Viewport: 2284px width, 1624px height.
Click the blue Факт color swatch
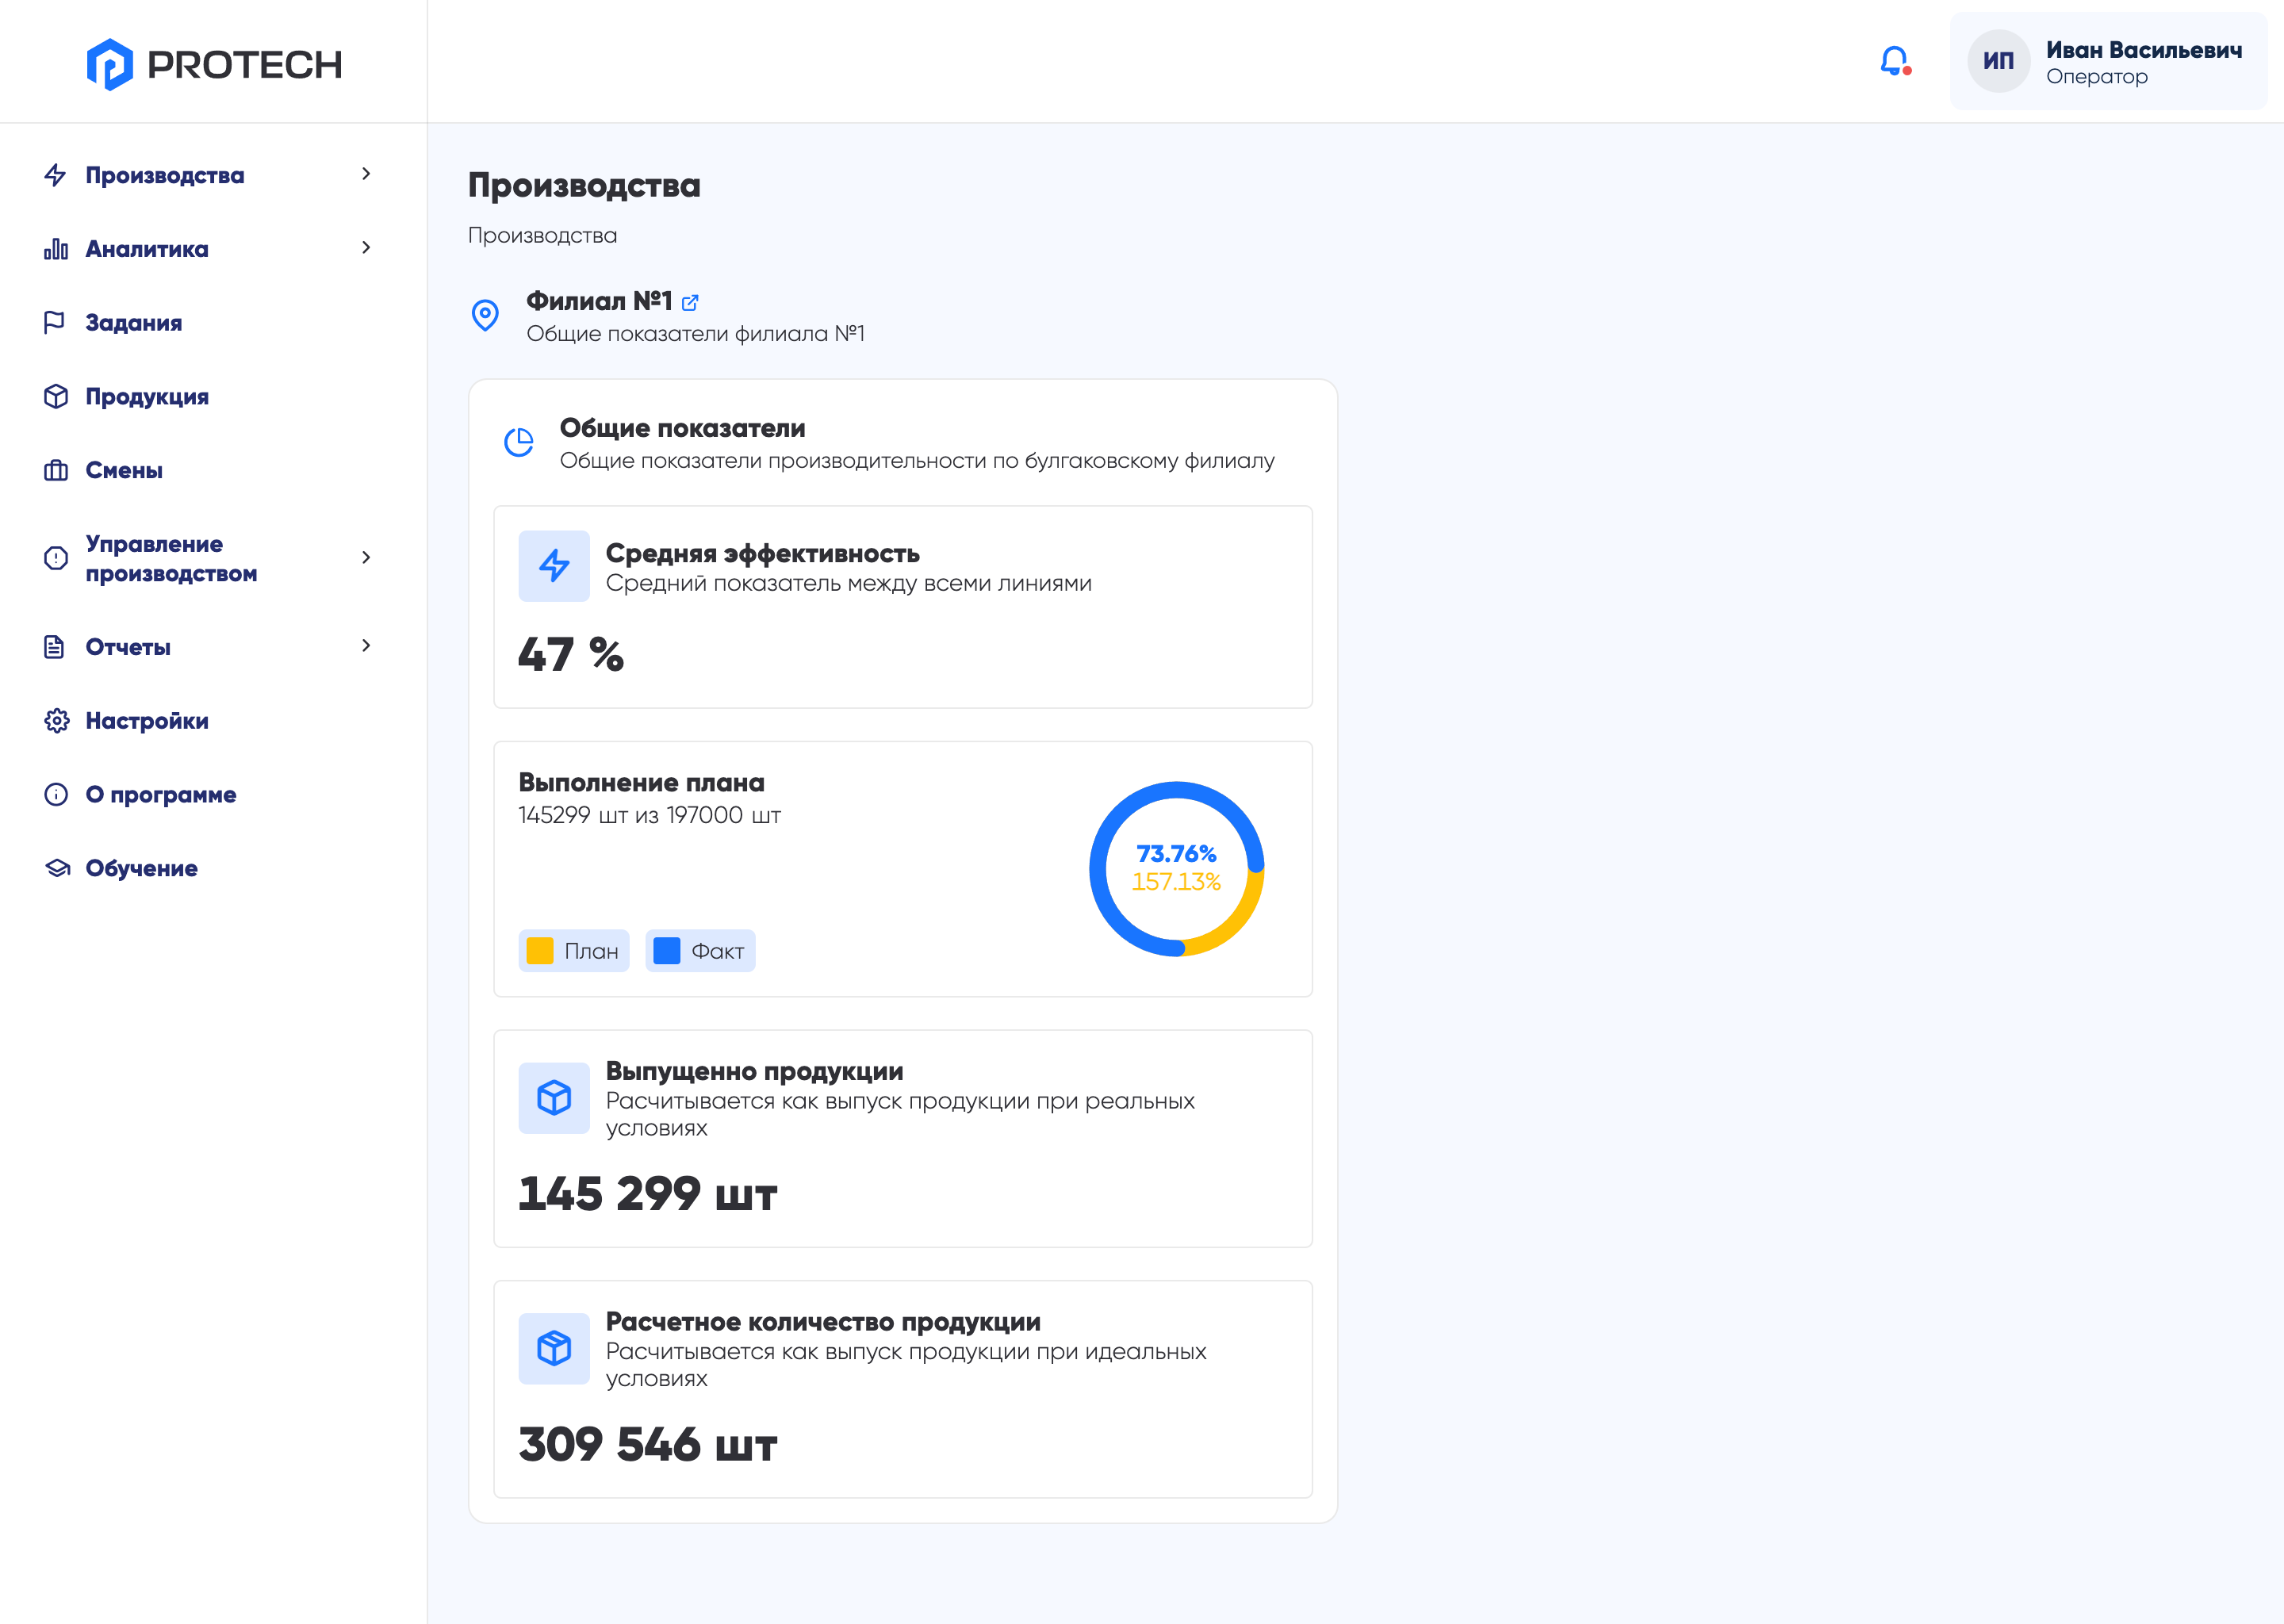coord(667,951)
